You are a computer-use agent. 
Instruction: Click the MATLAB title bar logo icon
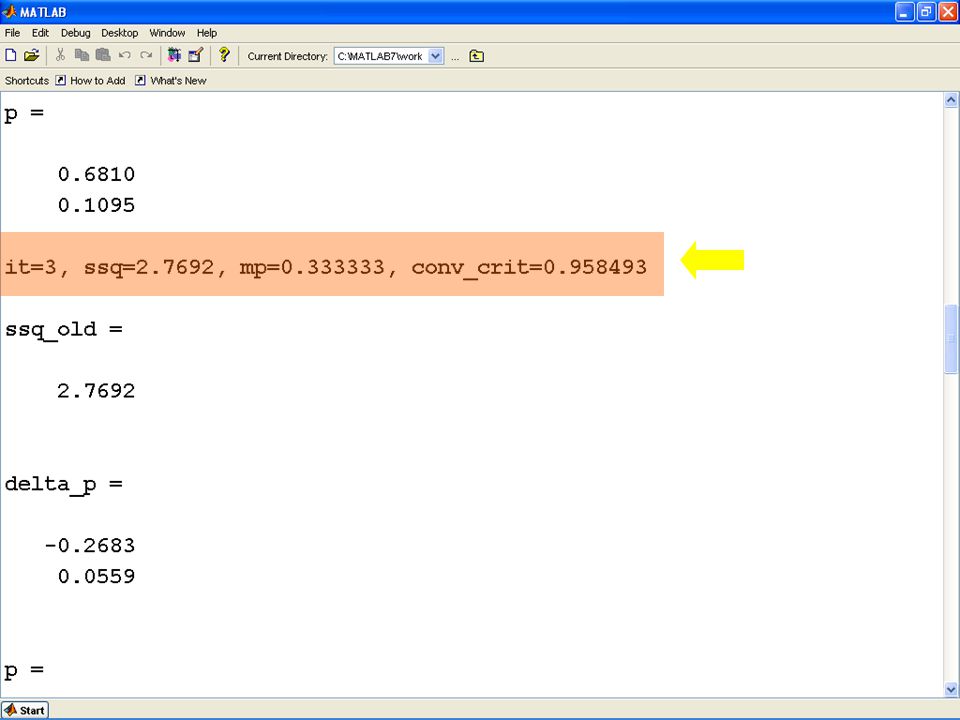(9, 12)
